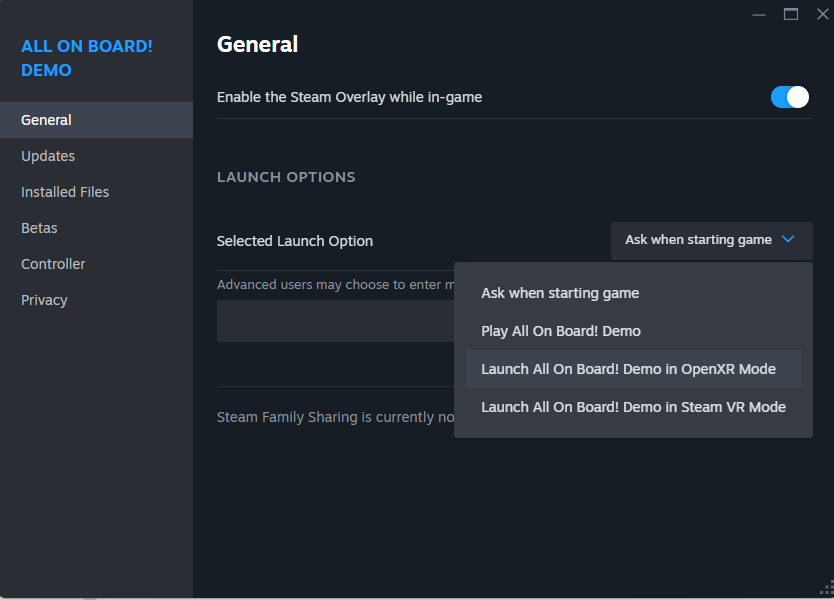Click the Steam Family Sharing notice text
The image size is (834, 600).
[x=336, y=417]
